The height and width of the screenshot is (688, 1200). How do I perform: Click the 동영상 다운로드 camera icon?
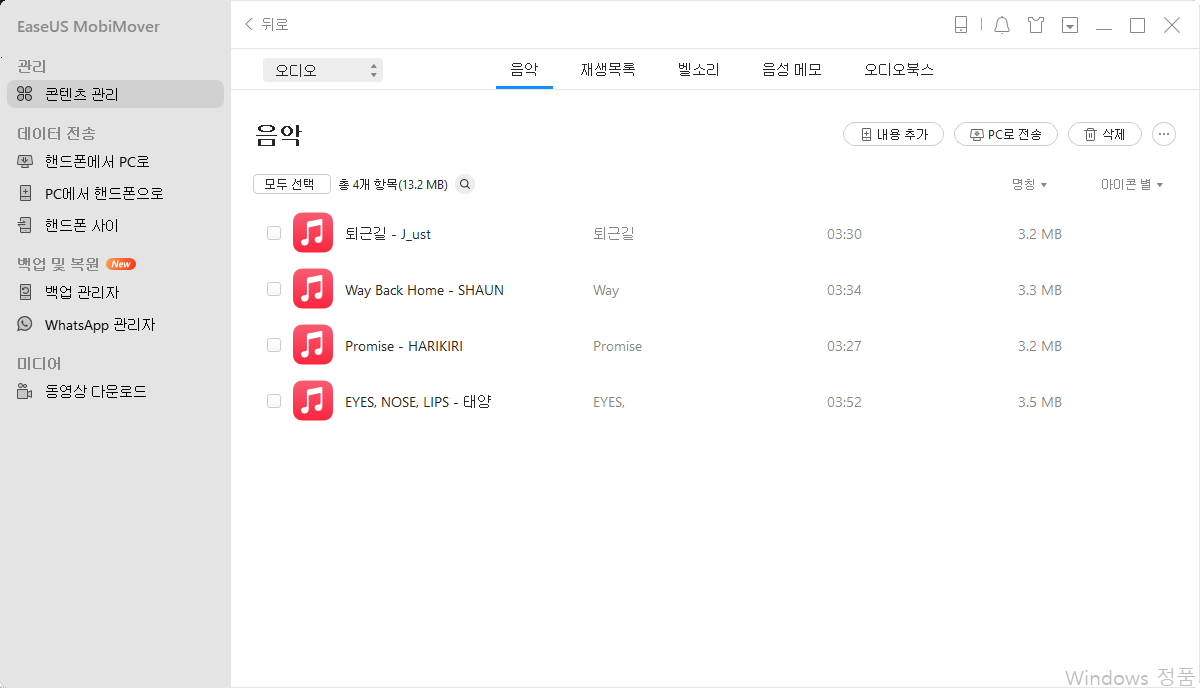25,391
